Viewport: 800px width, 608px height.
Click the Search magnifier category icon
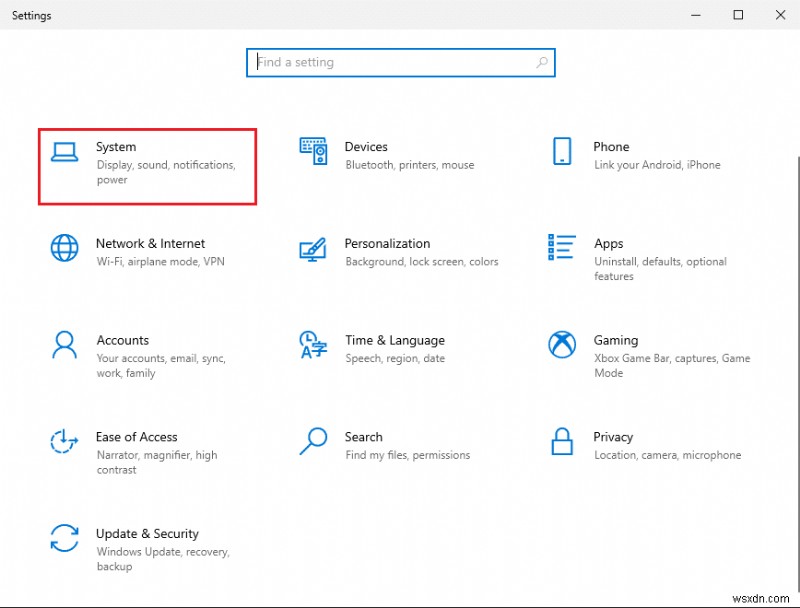(313, 441)
